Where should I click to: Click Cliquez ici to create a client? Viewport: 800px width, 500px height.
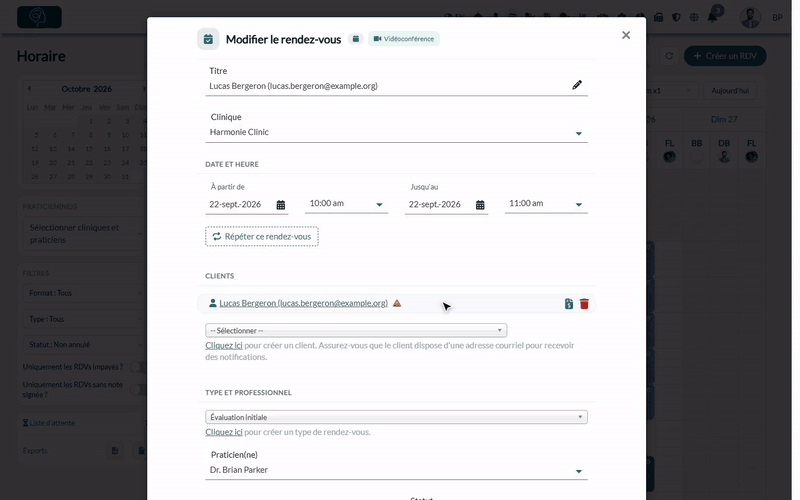(x=224, y=345)
